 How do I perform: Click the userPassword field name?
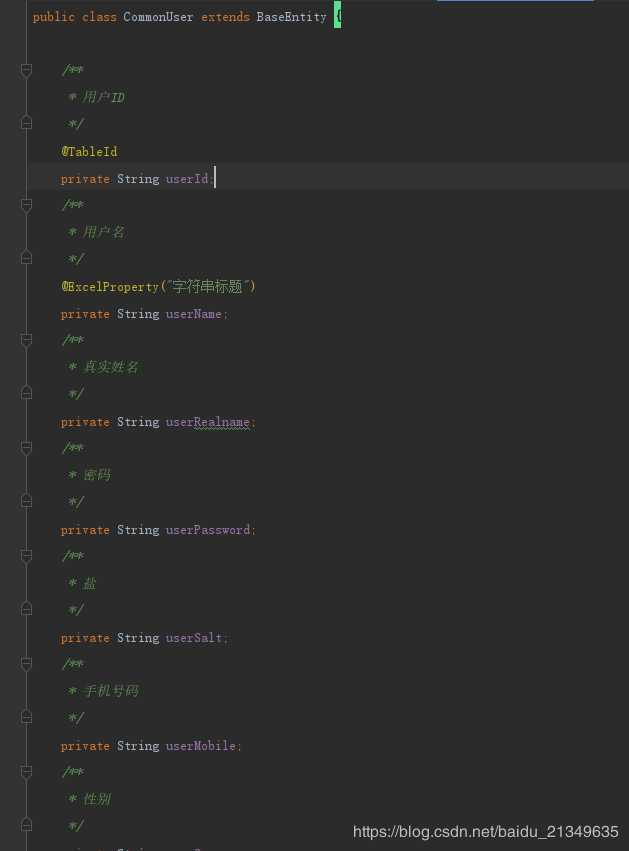pyautogui.click(x=208, y=530)
